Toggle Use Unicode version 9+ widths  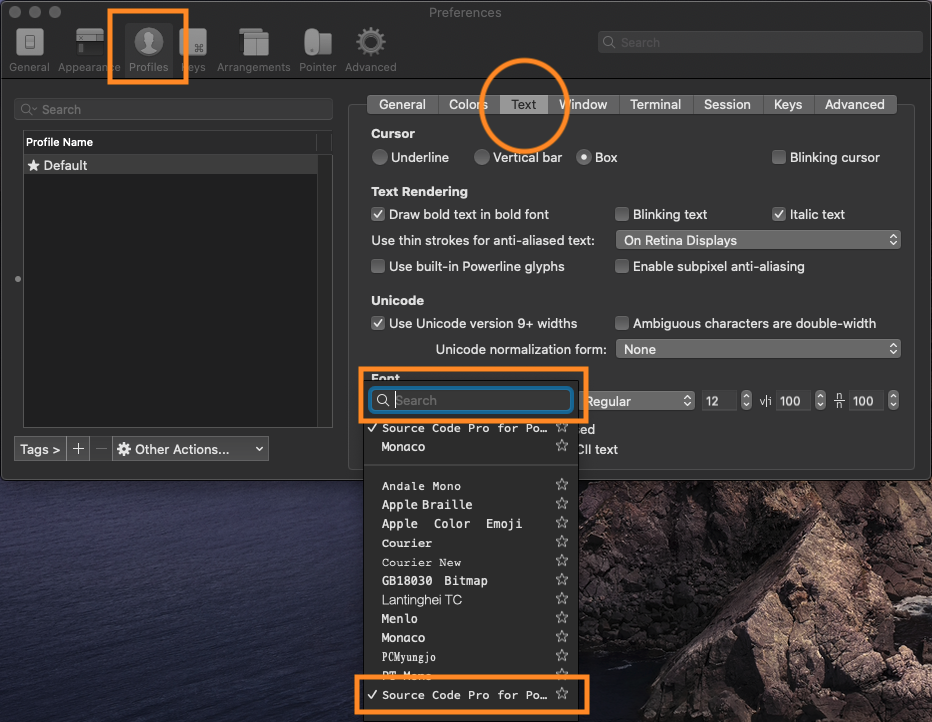point(378,323)
